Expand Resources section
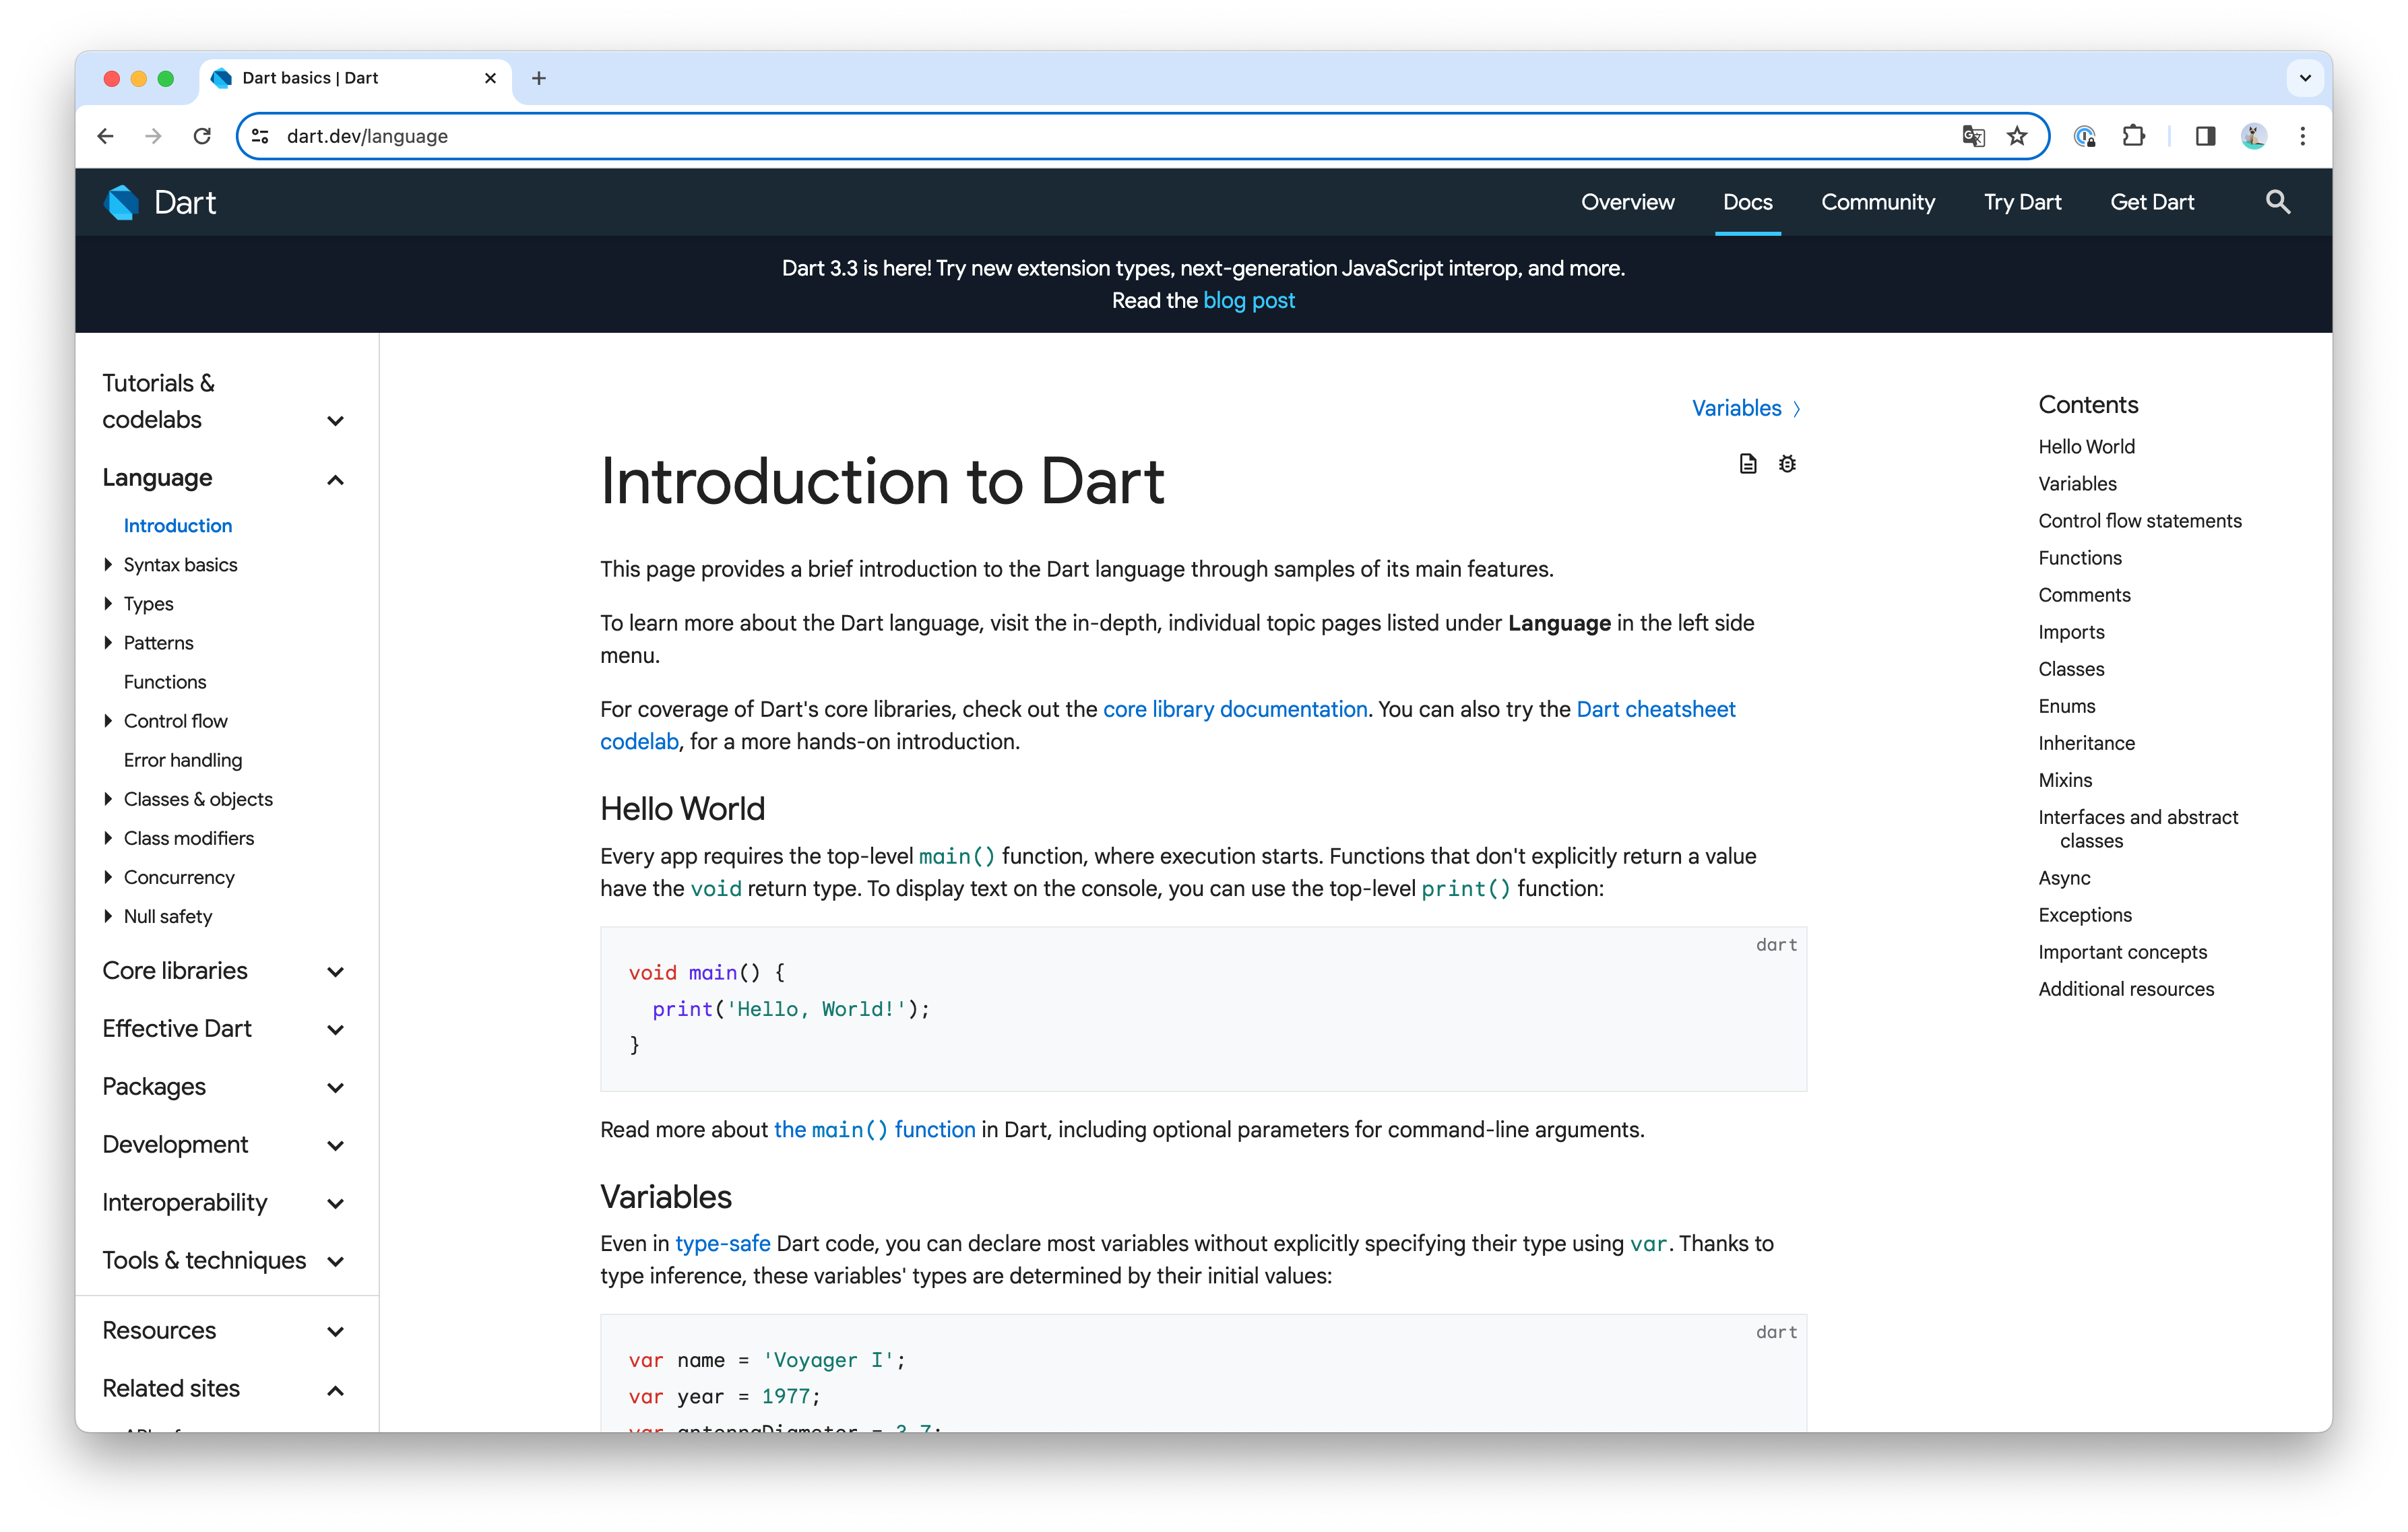 (224, 1331)
